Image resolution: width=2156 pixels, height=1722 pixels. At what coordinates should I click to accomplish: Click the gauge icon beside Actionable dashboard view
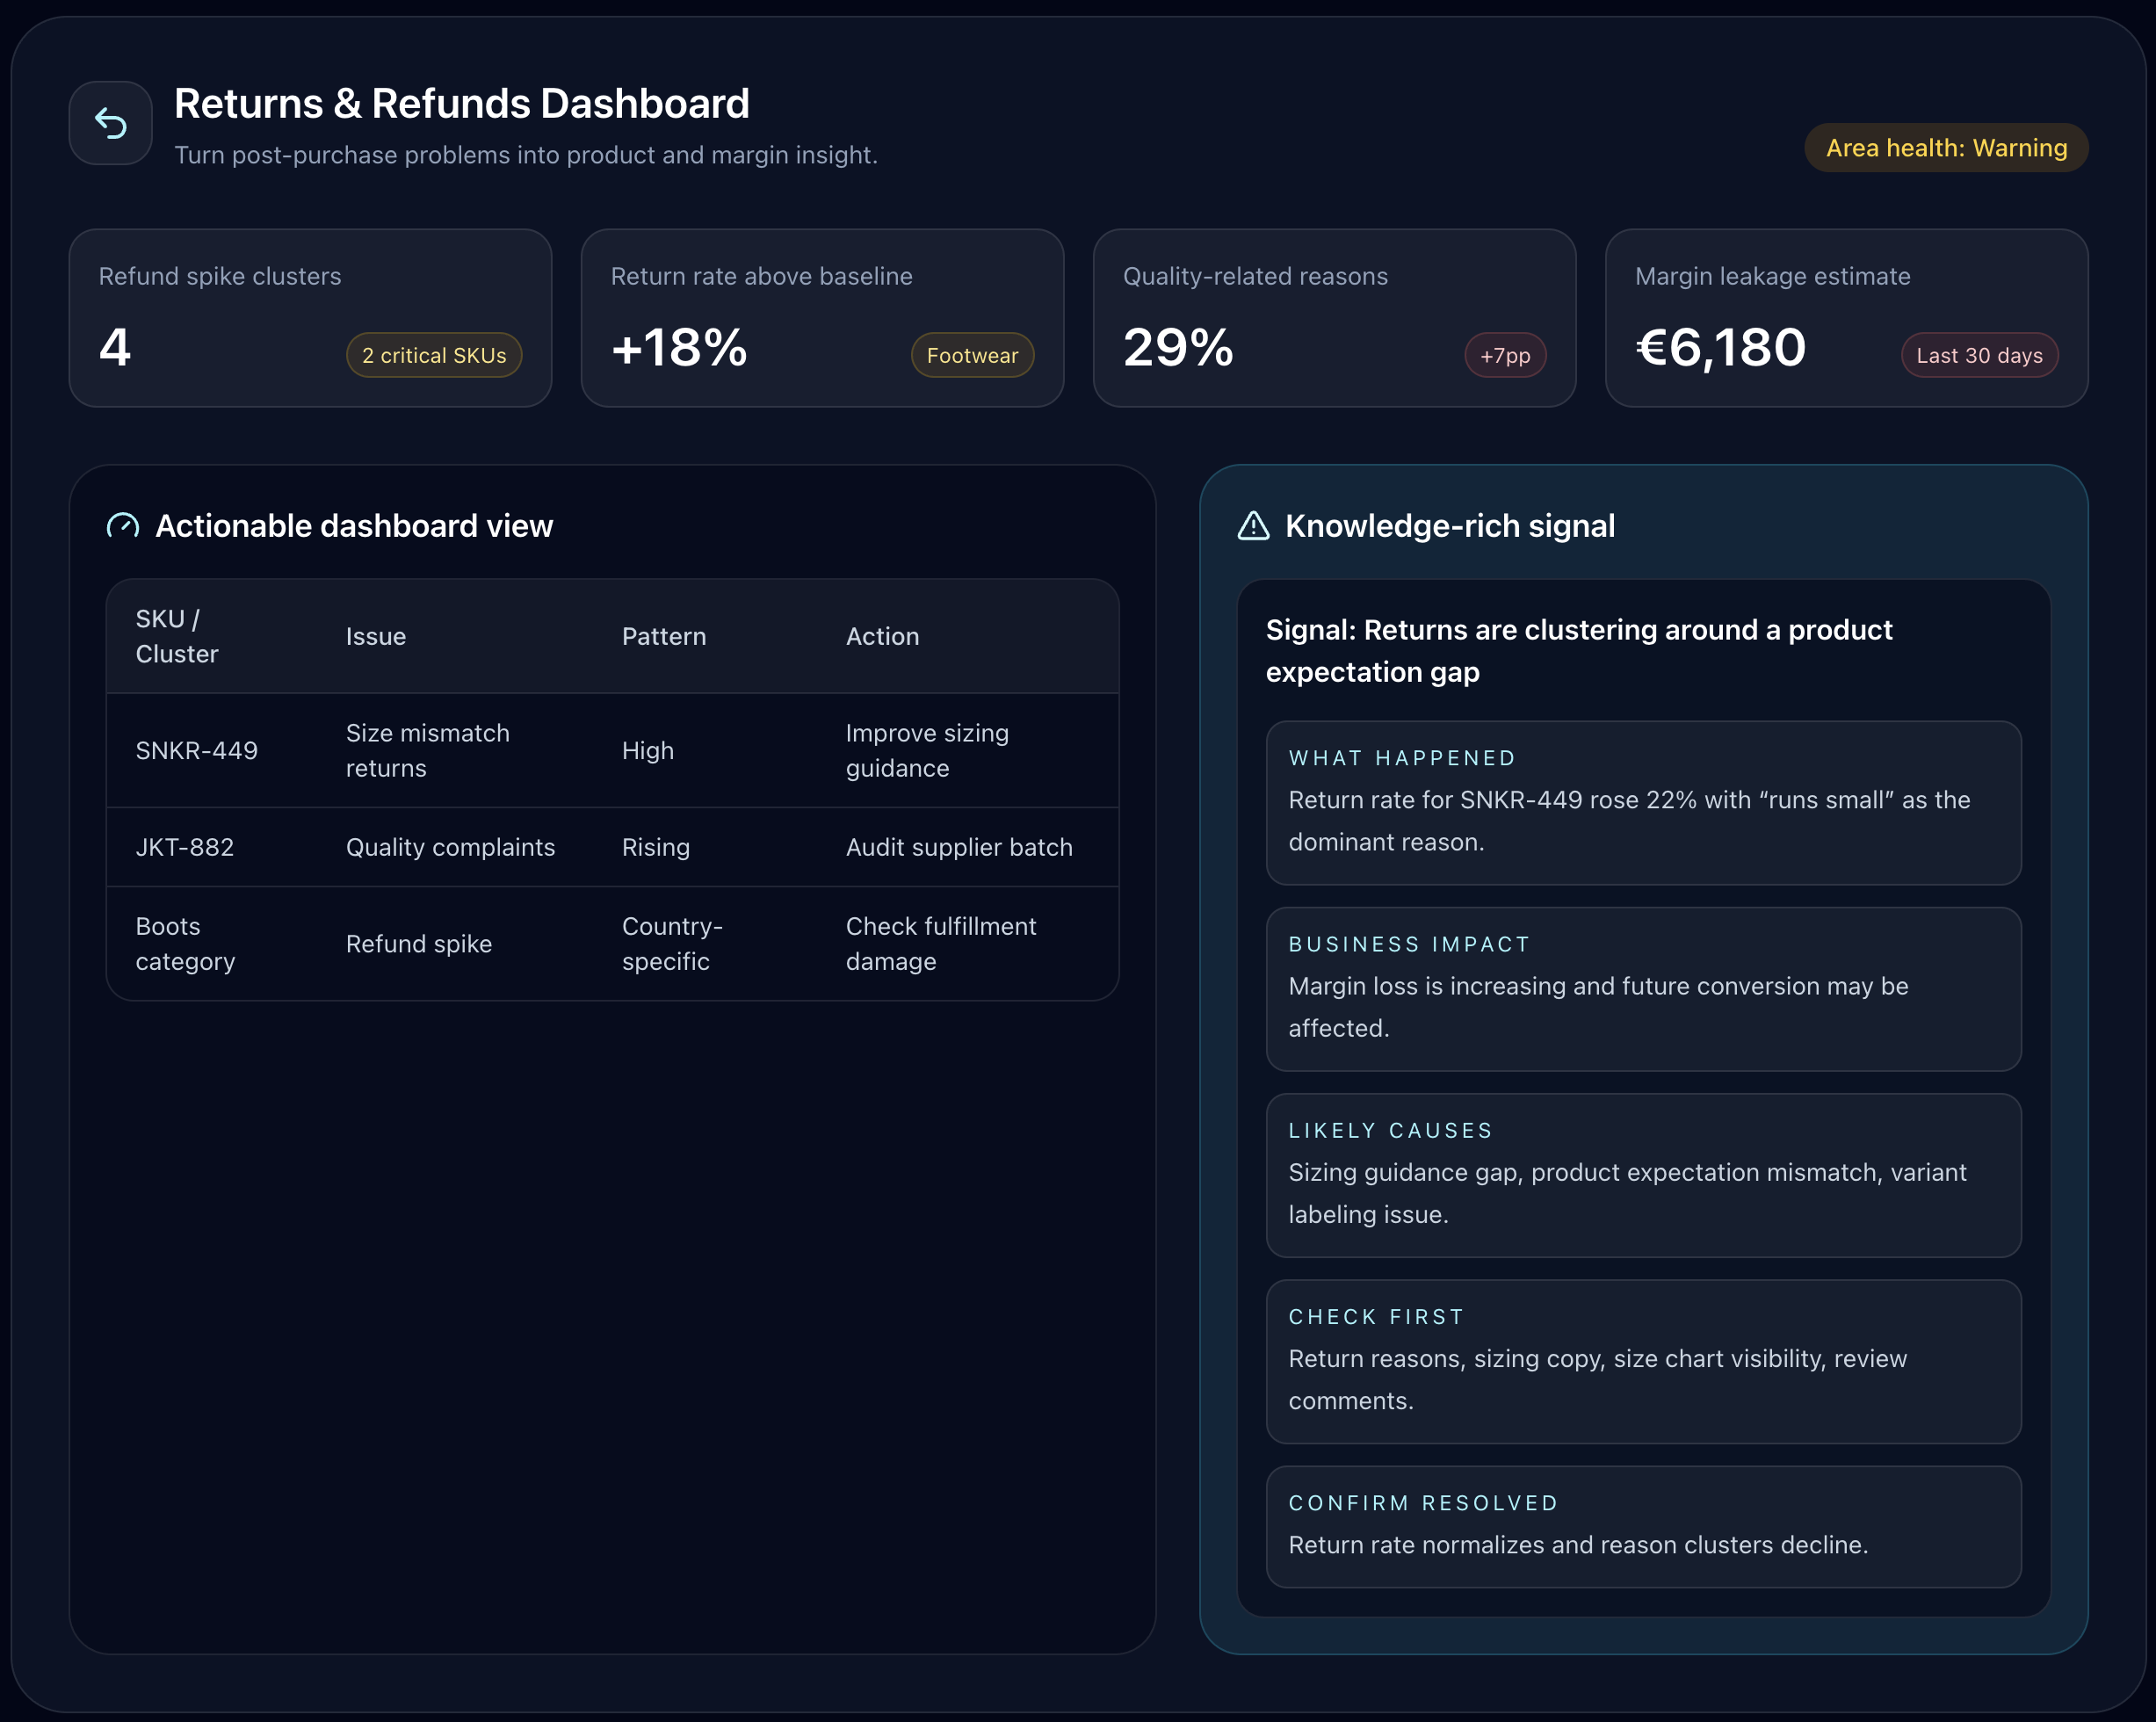(123, 526)
